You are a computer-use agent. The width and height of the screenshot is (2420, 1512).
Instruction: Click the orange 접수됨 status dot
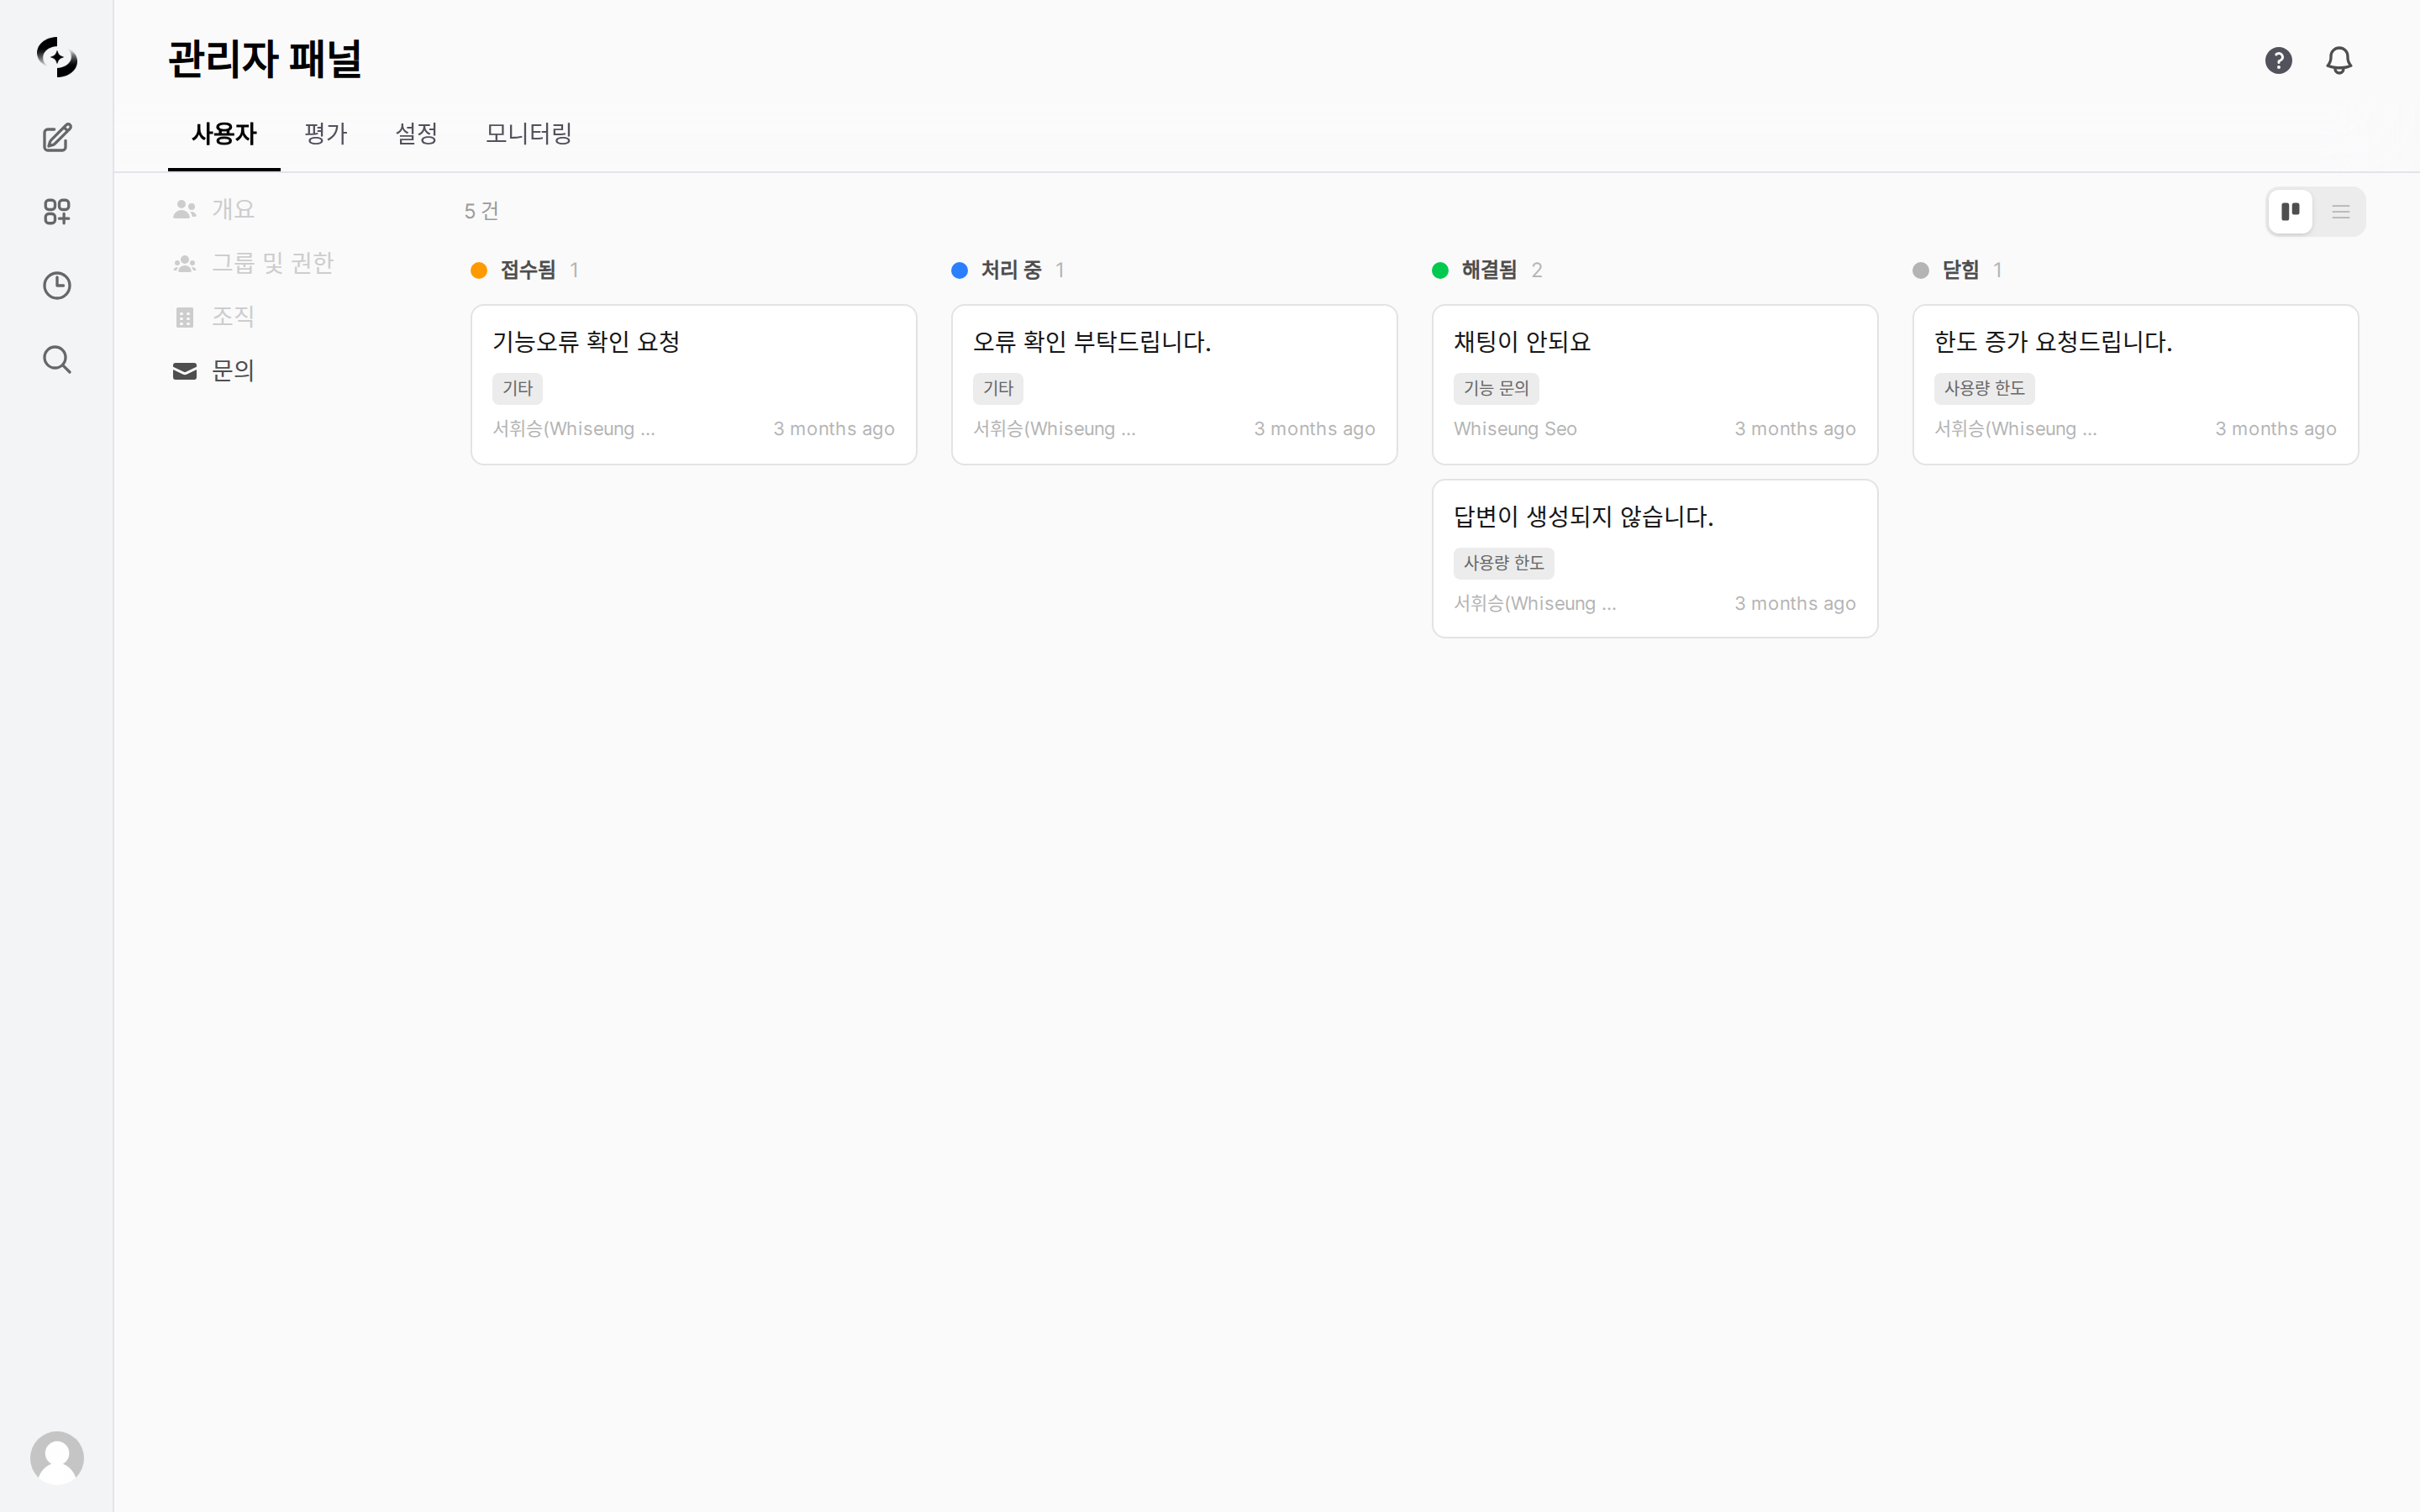[479, 270]
